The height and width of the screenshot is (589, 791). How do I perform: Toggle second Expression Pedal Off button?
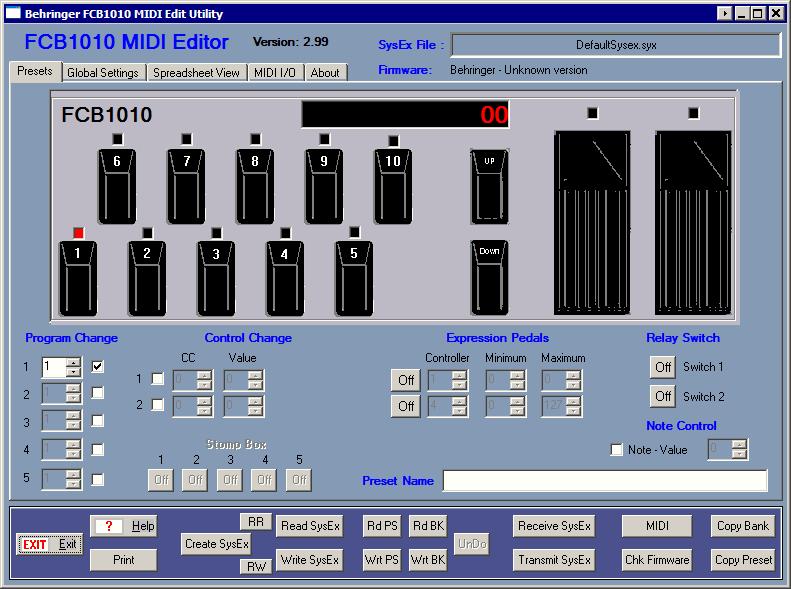click(406, 406)
